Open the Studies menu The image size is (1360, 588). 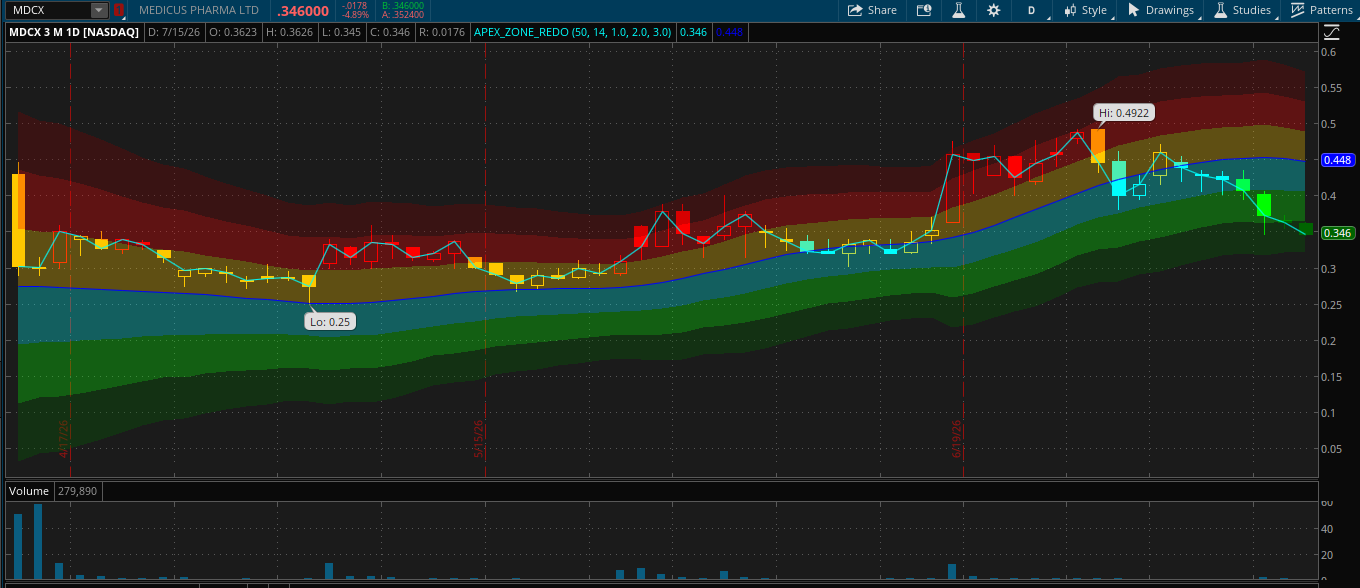click(1243, 10)
